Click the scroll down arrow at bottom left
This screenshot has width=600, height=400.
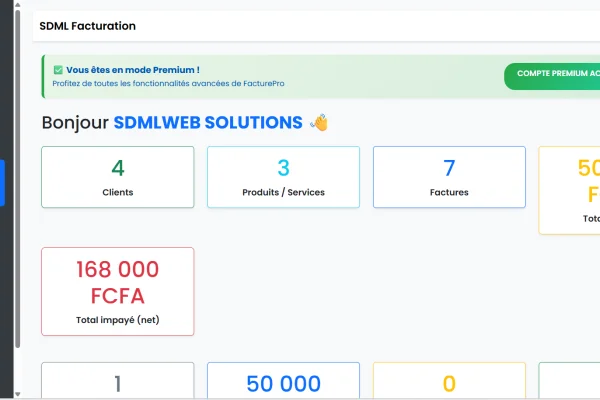click(17, 393)
